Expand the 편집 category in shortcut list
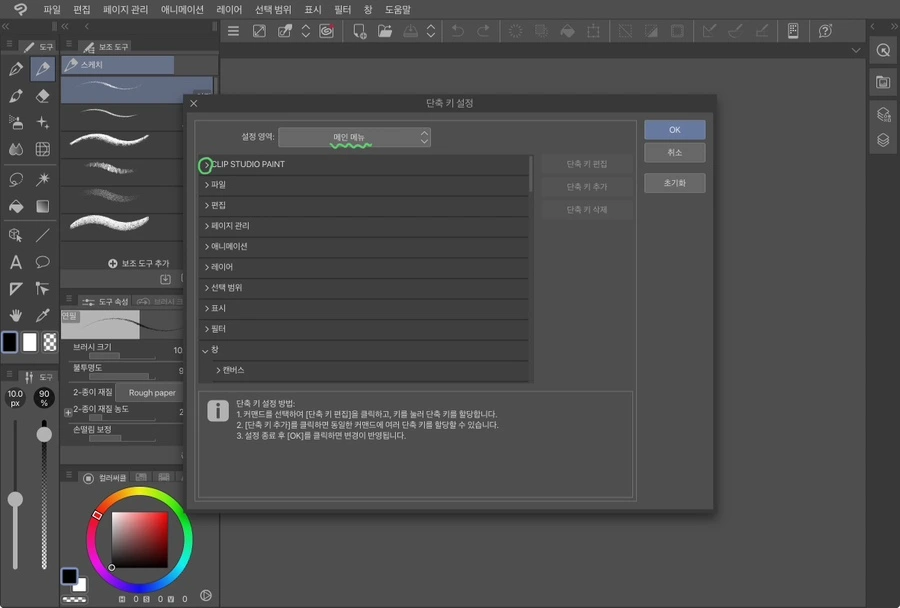Viewport: 900px width, 608px height. point(207,206)
